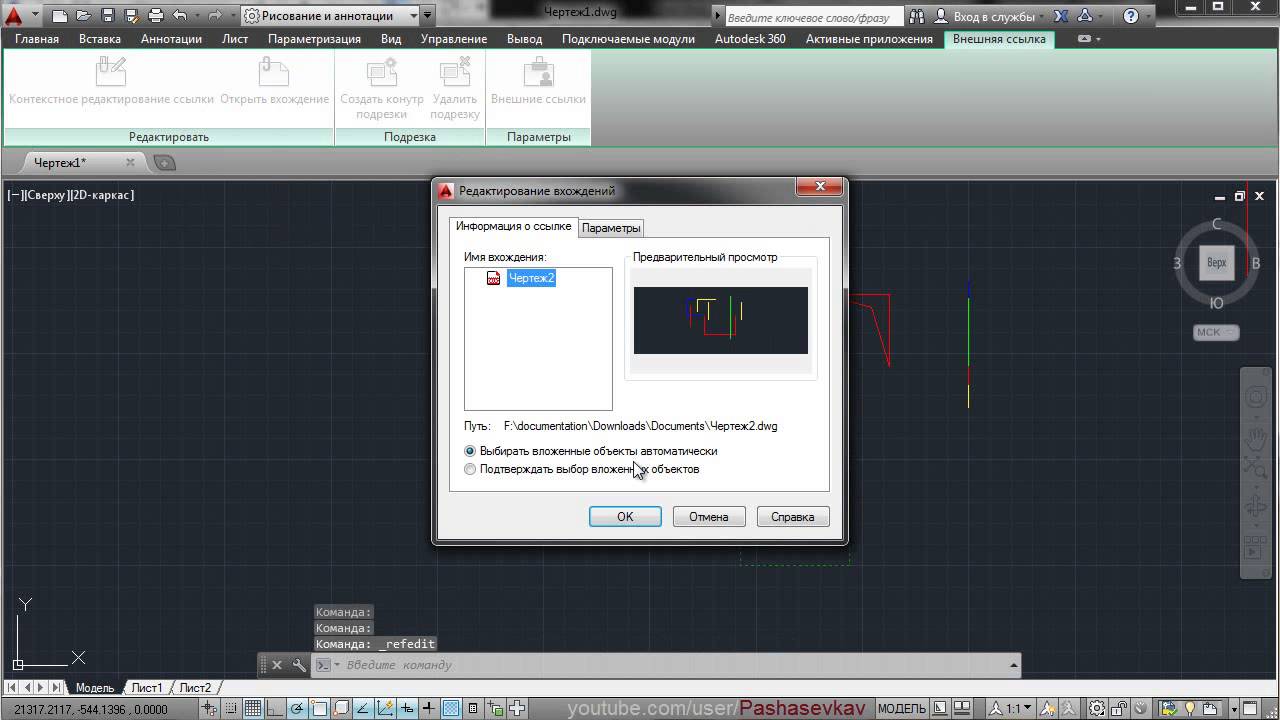Click the Открыть вхождение ribbon icon
The height and width of the screenshot is (720, 1280).
click(x=273, y=72)
